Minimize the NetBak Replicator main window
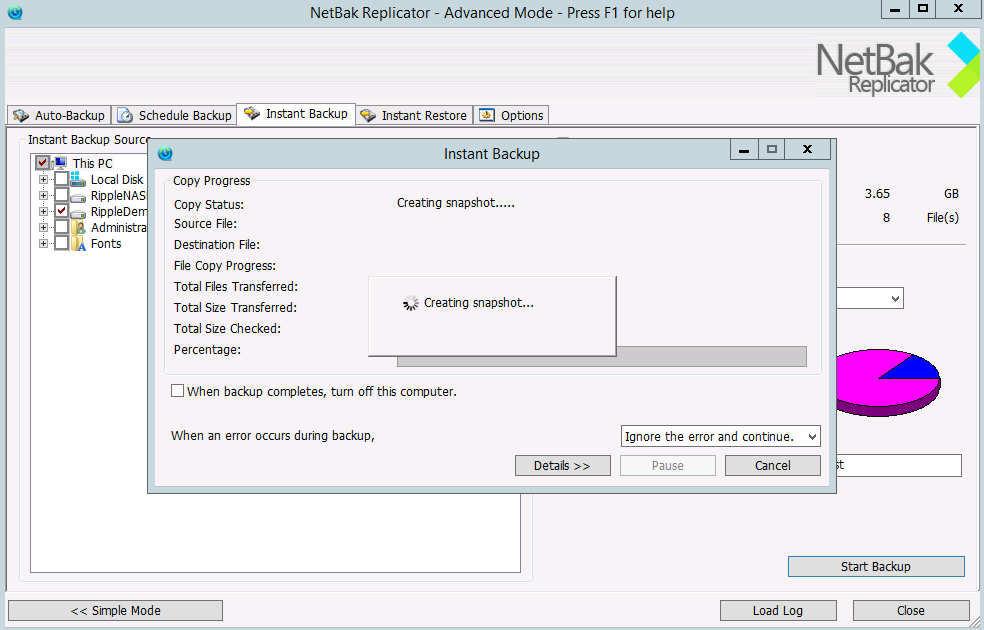The width and height of the screenshot is (984, 630). point(895,9)
